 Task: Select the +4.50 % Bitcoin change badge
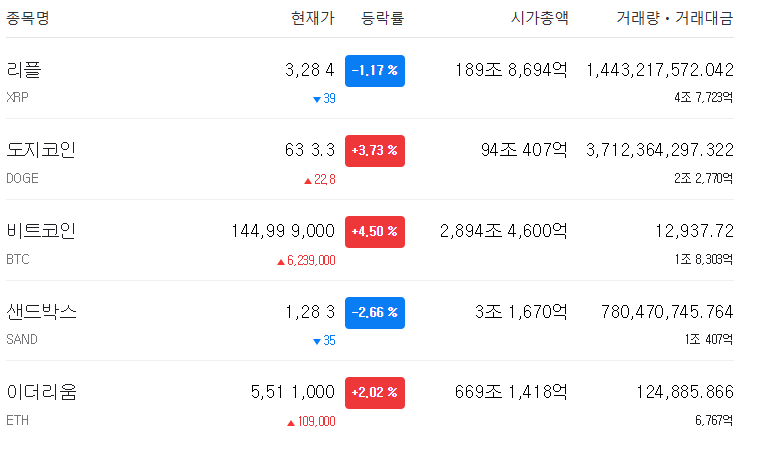click(x=375, y=232)
